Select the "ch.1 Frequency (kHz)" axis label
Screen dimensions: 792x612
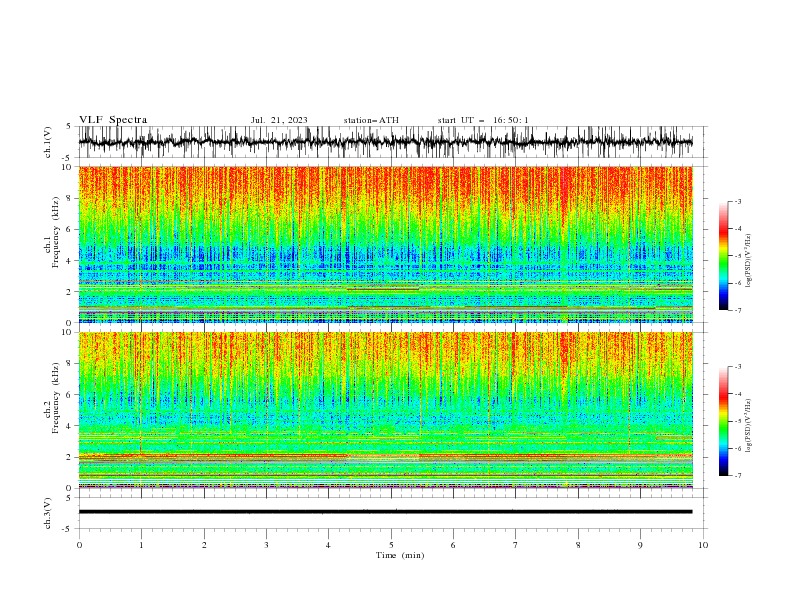[x=52, y=231]
